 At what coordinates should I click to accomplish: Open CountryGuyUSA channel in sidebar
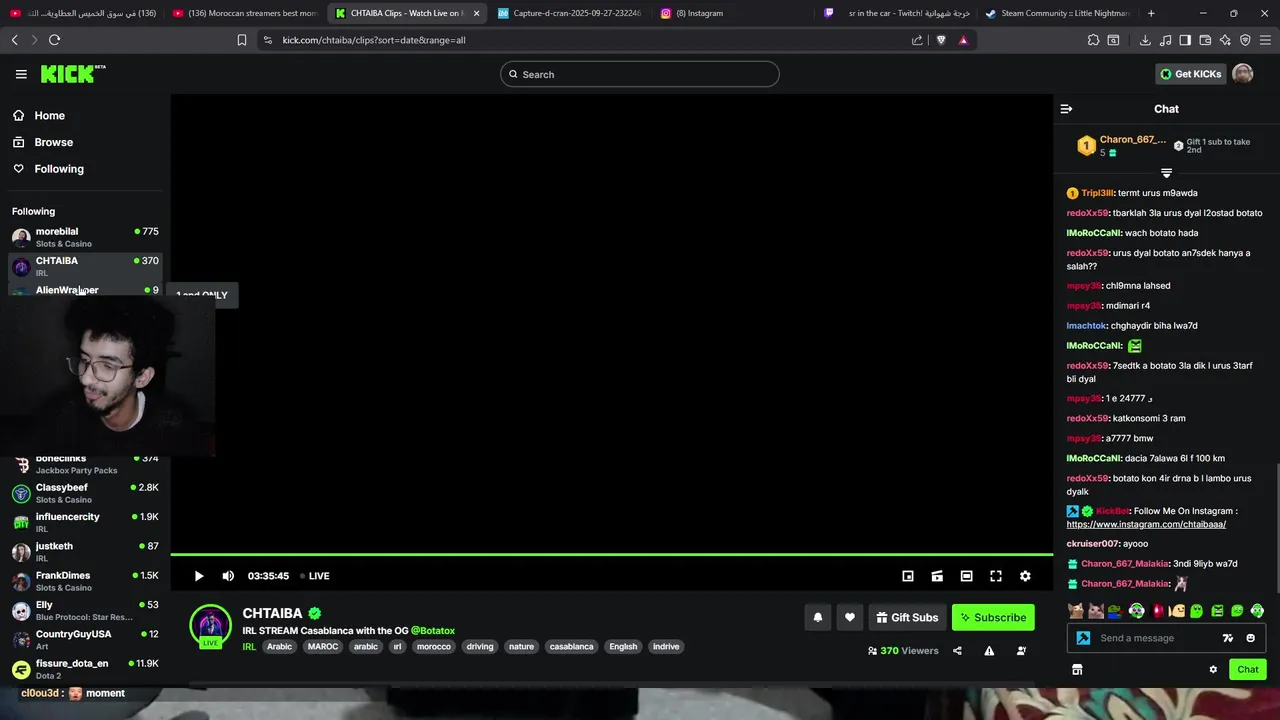85,640
